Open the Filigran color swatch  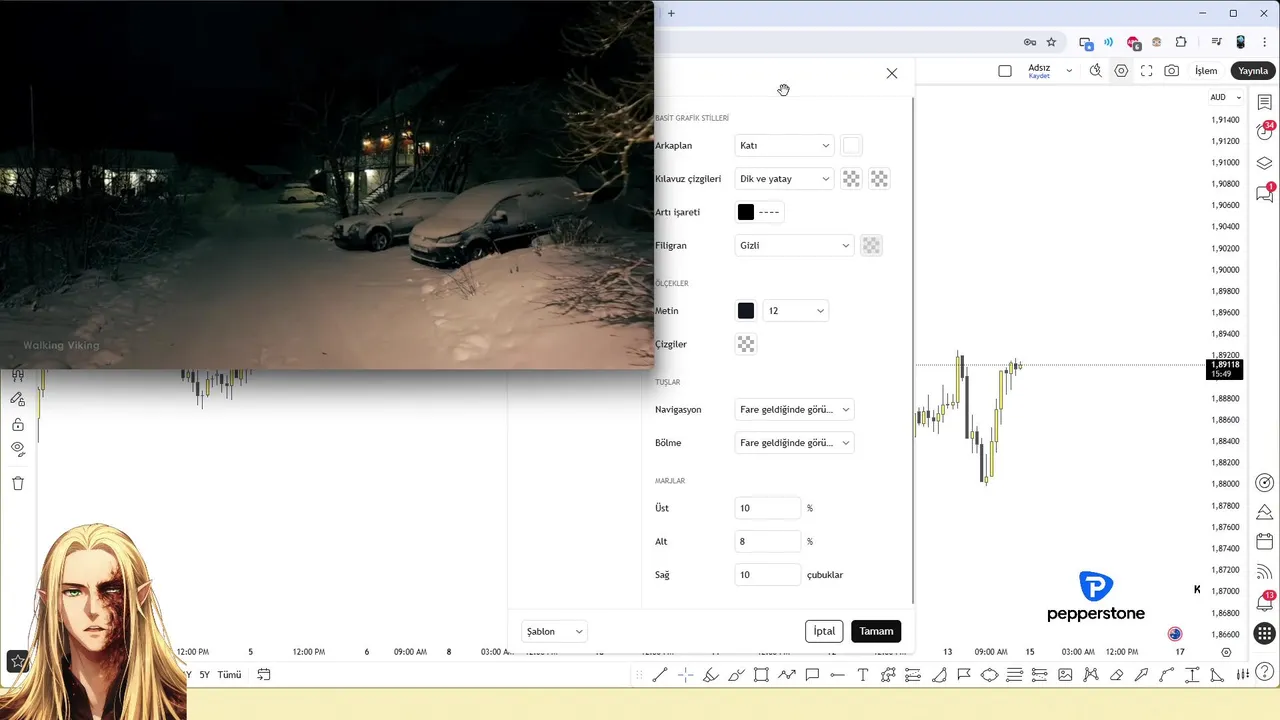[x=872, y=245]
